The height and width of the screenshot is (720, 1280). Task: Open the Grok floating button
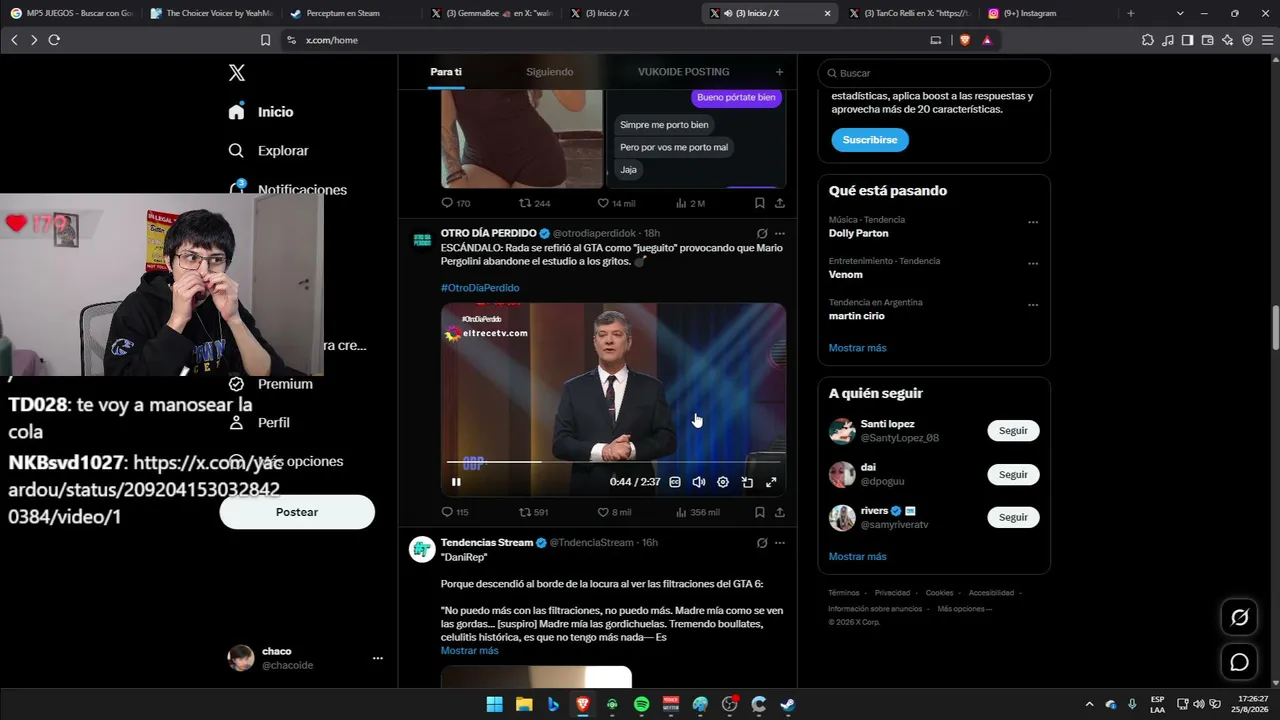click(1239, 617)
